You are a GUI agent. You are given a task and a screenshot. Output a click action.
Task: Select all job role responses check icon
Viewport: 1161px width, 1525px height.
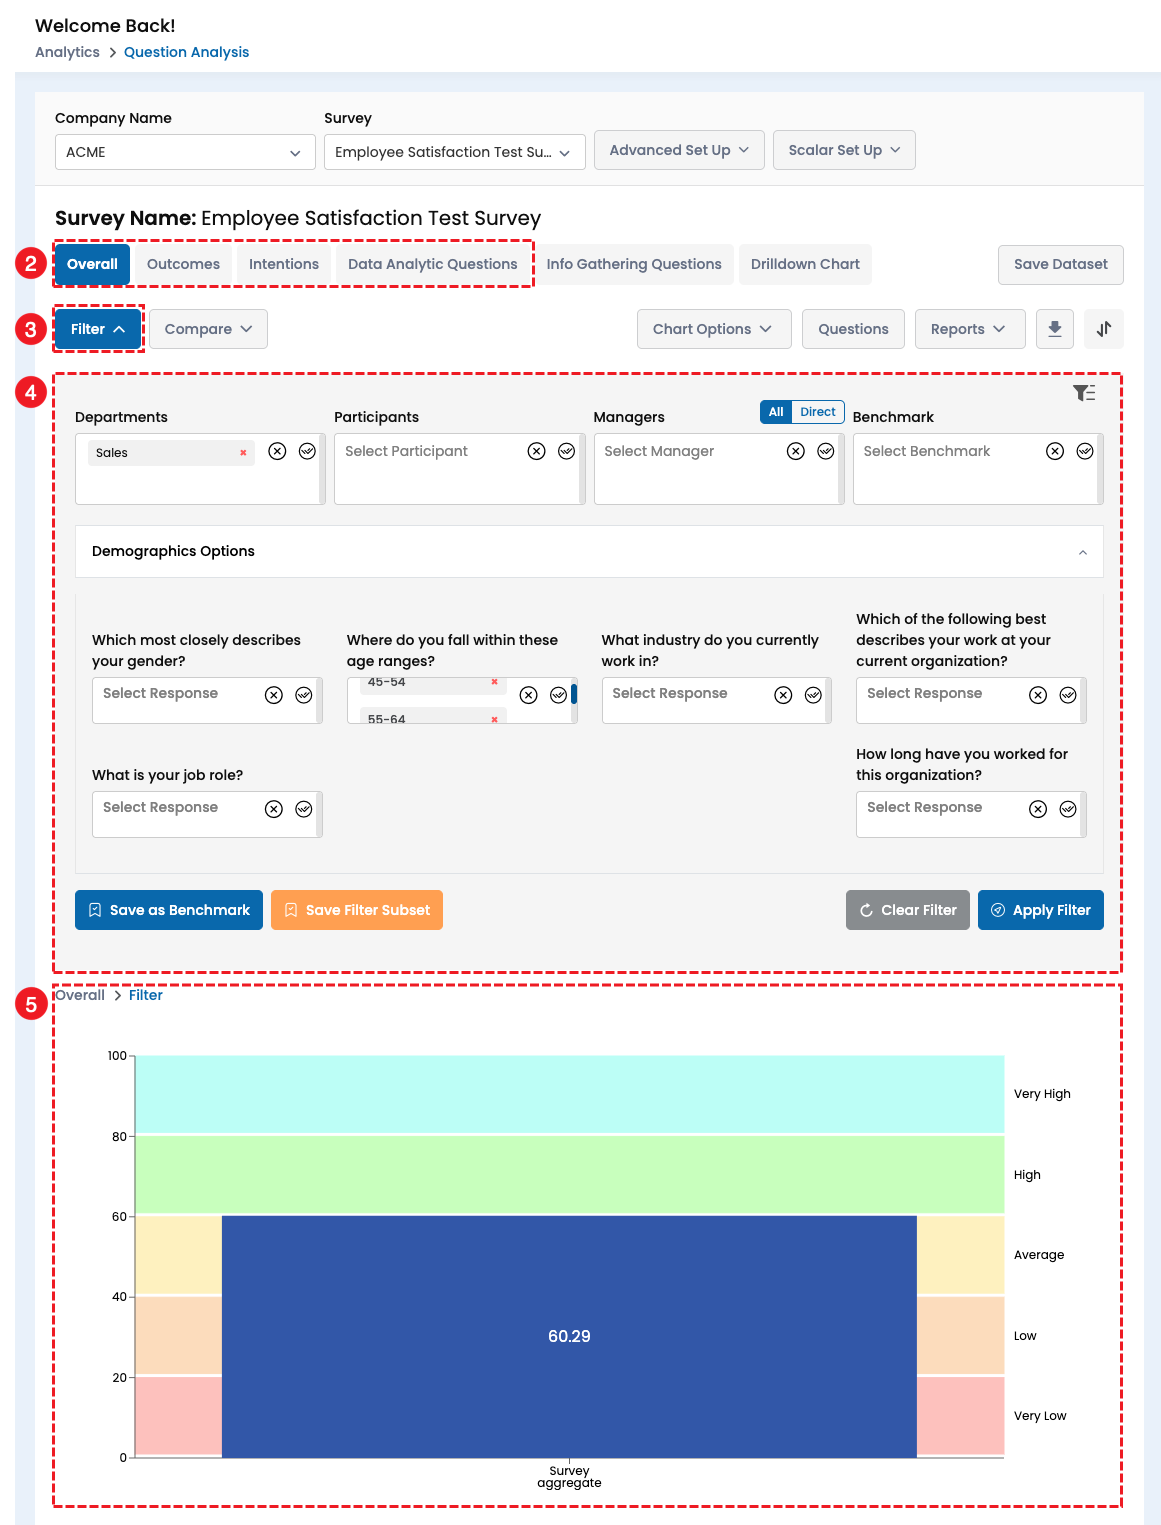304,809
